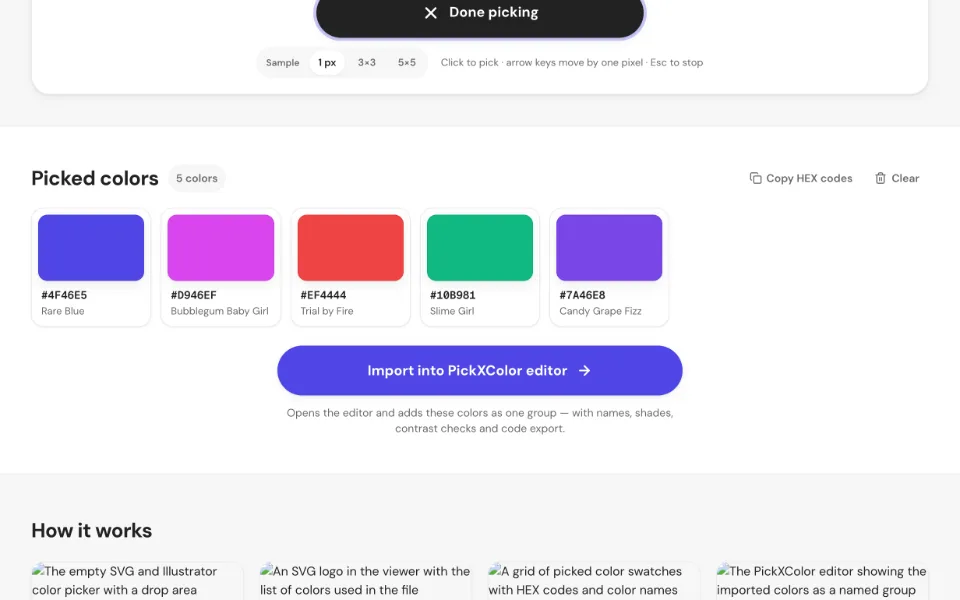960x600 pixels.
Task: Click the Rare Blue color name
Action: [x=62, y=311]
